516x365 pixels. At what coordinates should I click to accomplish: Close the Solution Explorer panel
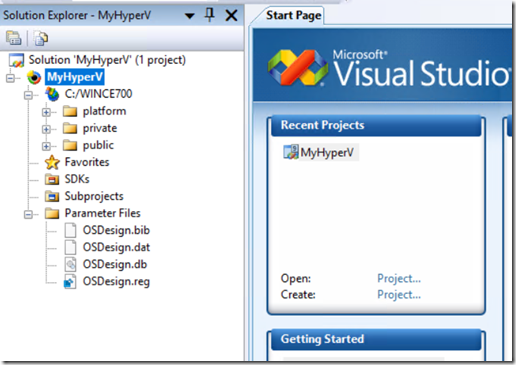[x=231, y=15]
